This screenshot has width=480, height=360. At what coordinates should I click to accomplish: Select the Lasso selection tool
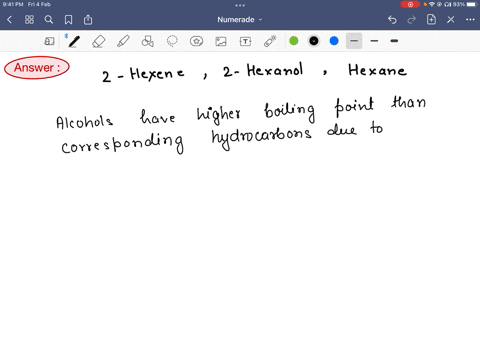pos(172,41)
